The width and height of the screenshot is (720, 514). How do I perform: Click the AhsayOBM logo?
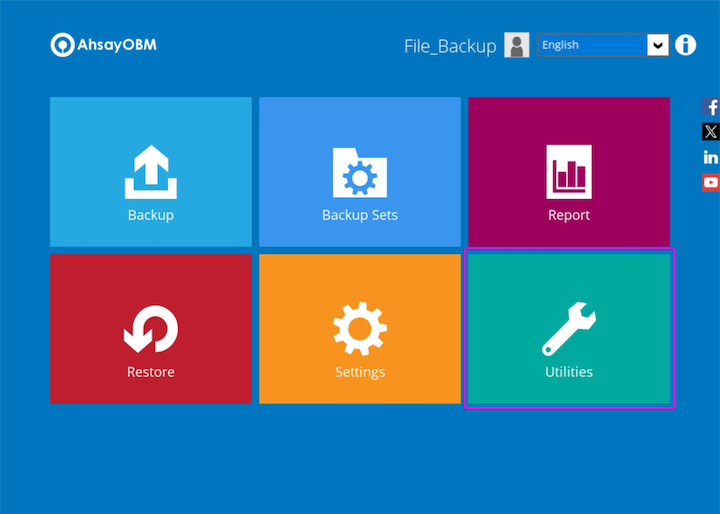click(104, 45)
